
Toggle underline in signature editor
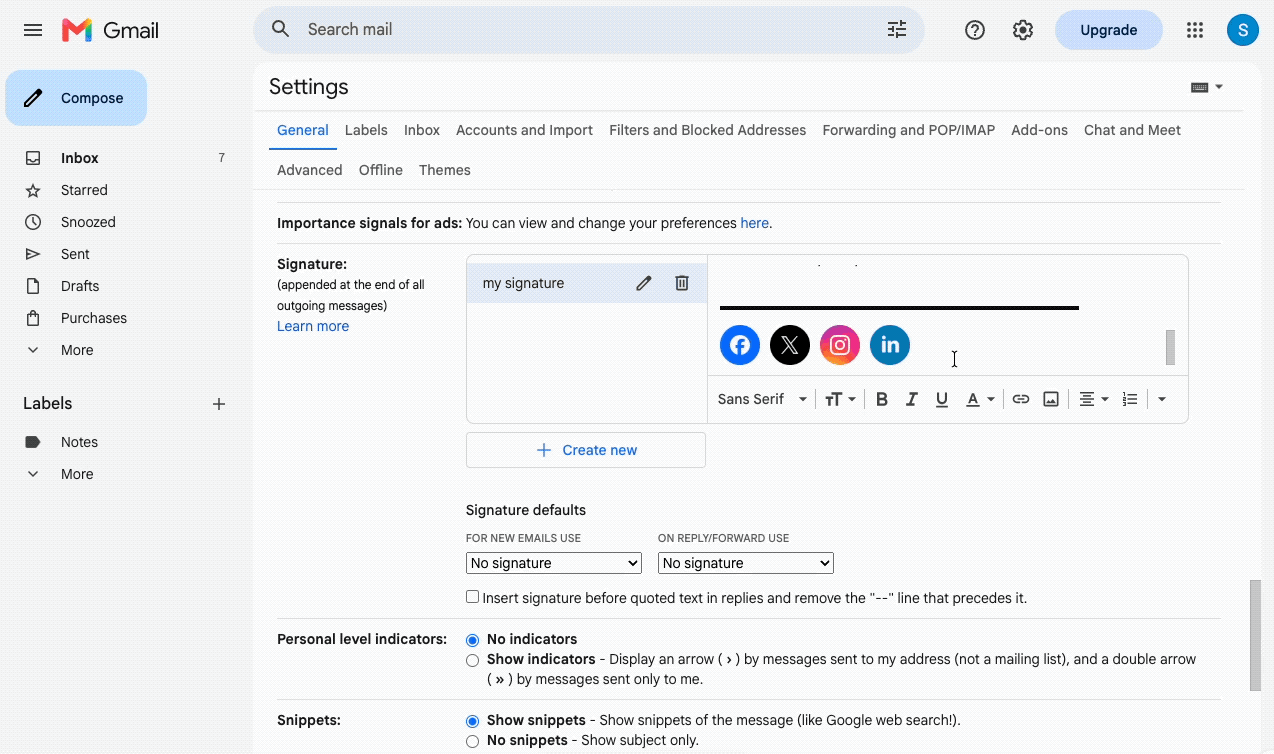click(942, 399)
